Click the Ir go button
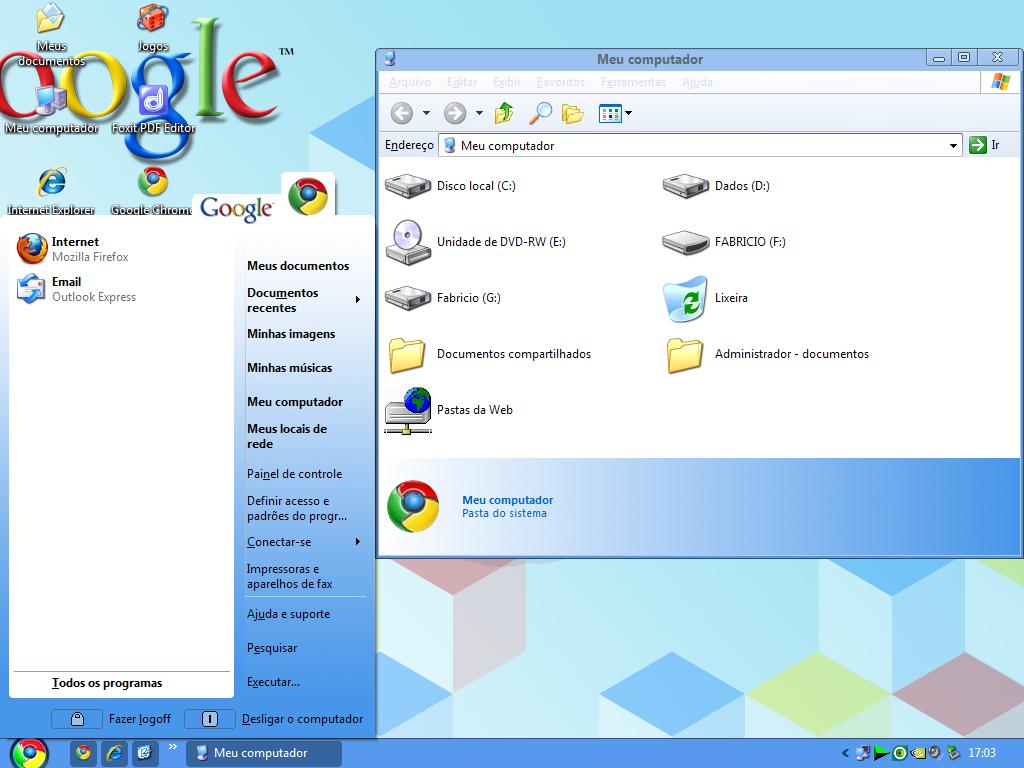This screenshot has width=1024, height=768. pyautogui.click(x=984, y=145)
